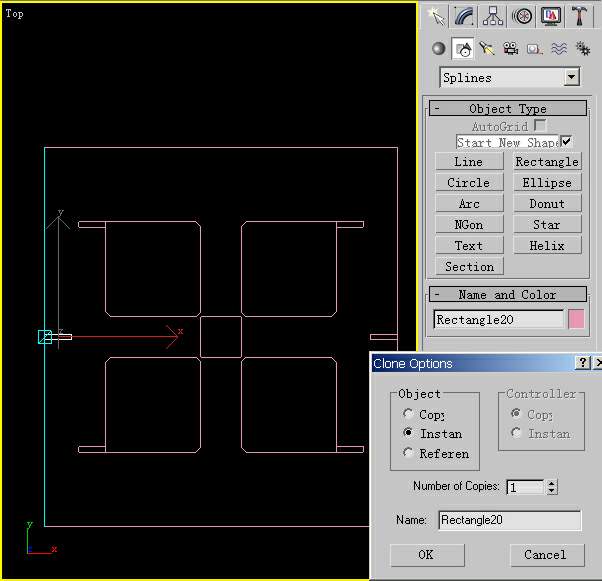This screenshot has height=581, width=602.
Task: Click the Number of Copies spinner arrows
Action: click(x=552, y=487)
